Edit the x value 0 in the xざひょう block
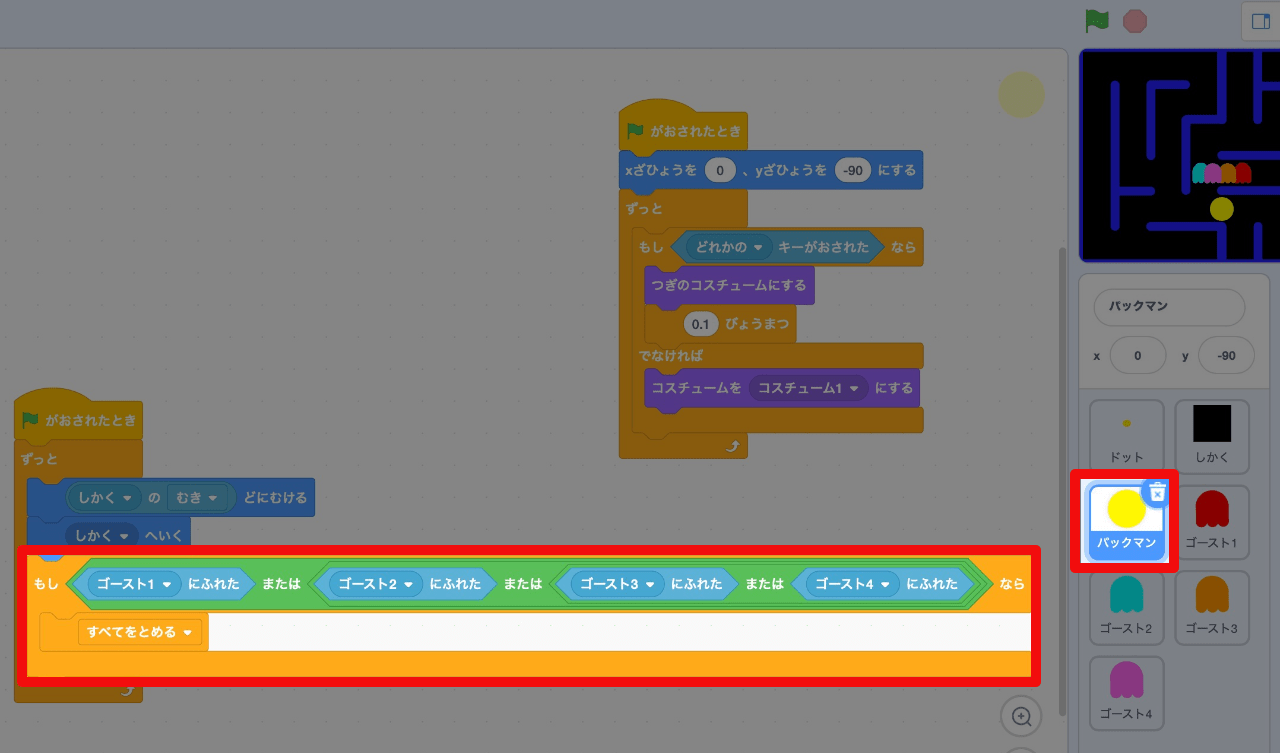 [x=720, y=170]
